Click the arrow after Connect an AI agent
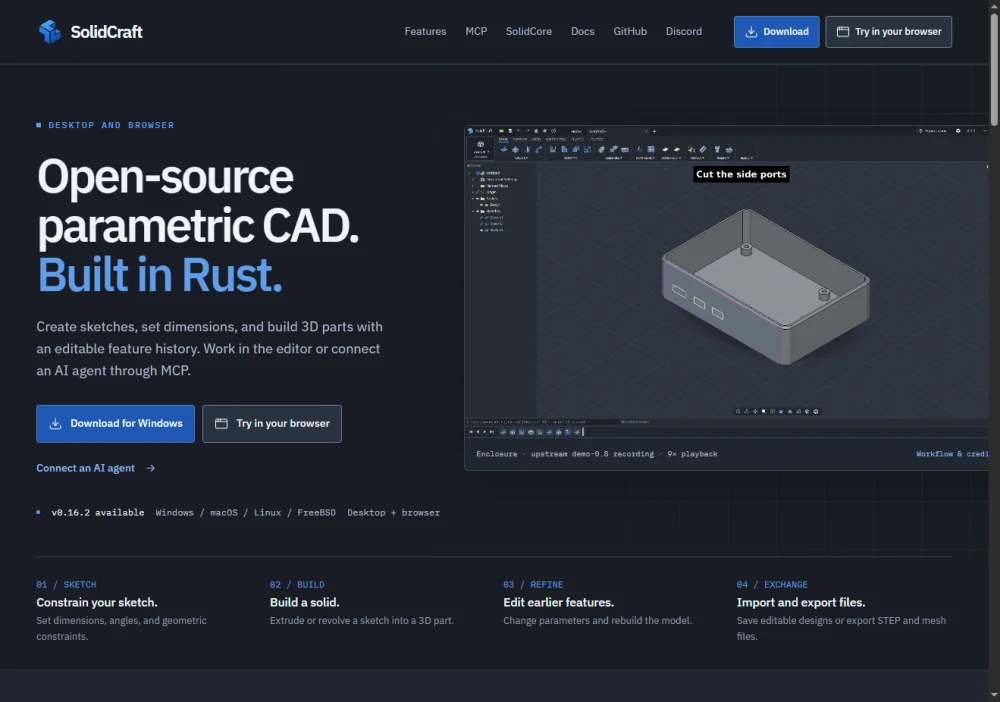The width and height of the screenshot is (1000, 702). click(151, 468)
